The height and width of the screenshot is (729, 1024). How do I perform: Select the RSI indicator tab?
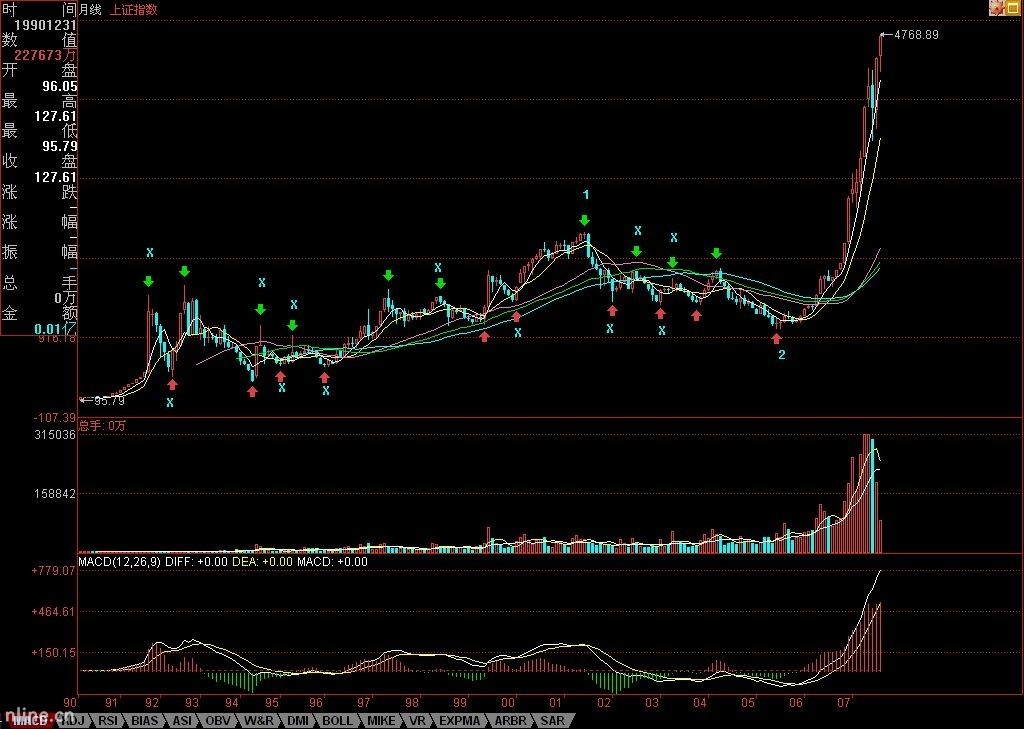click(x=108, y=721)
